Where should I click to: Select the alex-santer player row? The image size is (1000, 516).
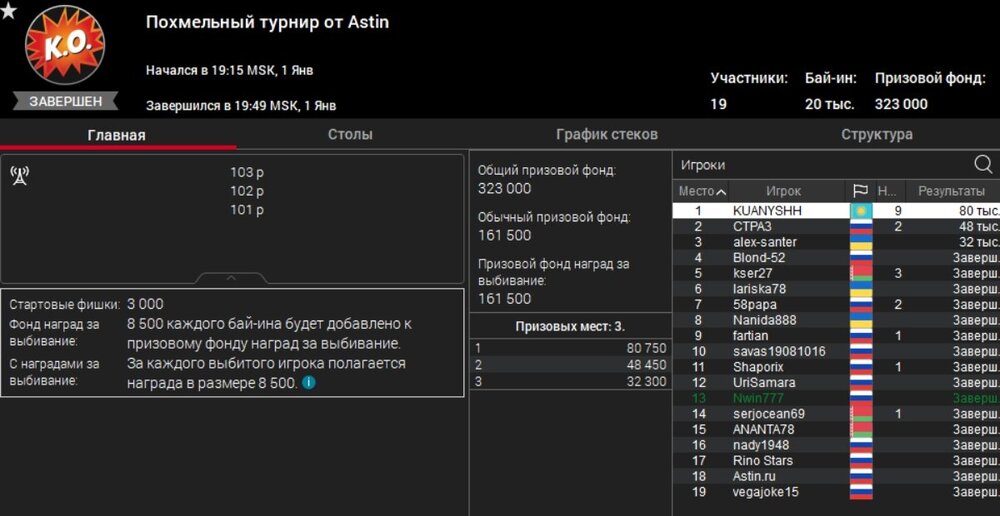click(x=764, y=242)
